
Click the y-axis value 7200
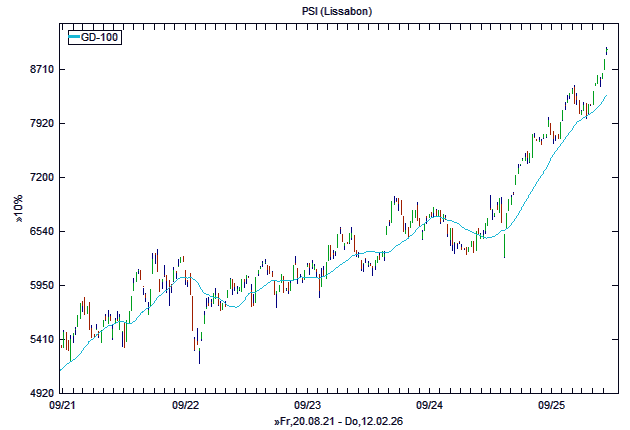42,177
